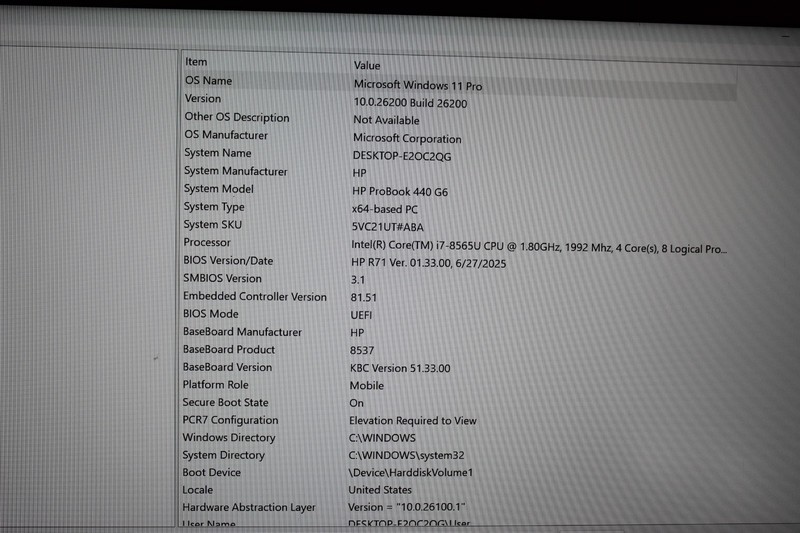Select the Platform Role row label
Viewport: 800px width, 533px height.
click(215, 385)
